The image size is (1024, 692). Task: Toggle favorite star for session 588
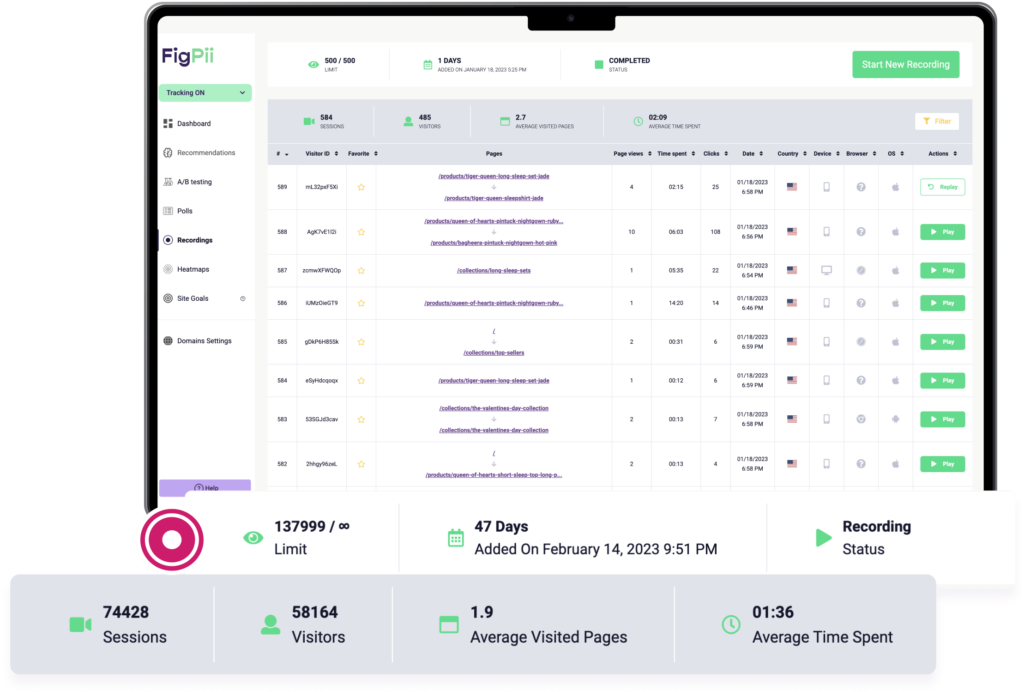coord(361,232)
